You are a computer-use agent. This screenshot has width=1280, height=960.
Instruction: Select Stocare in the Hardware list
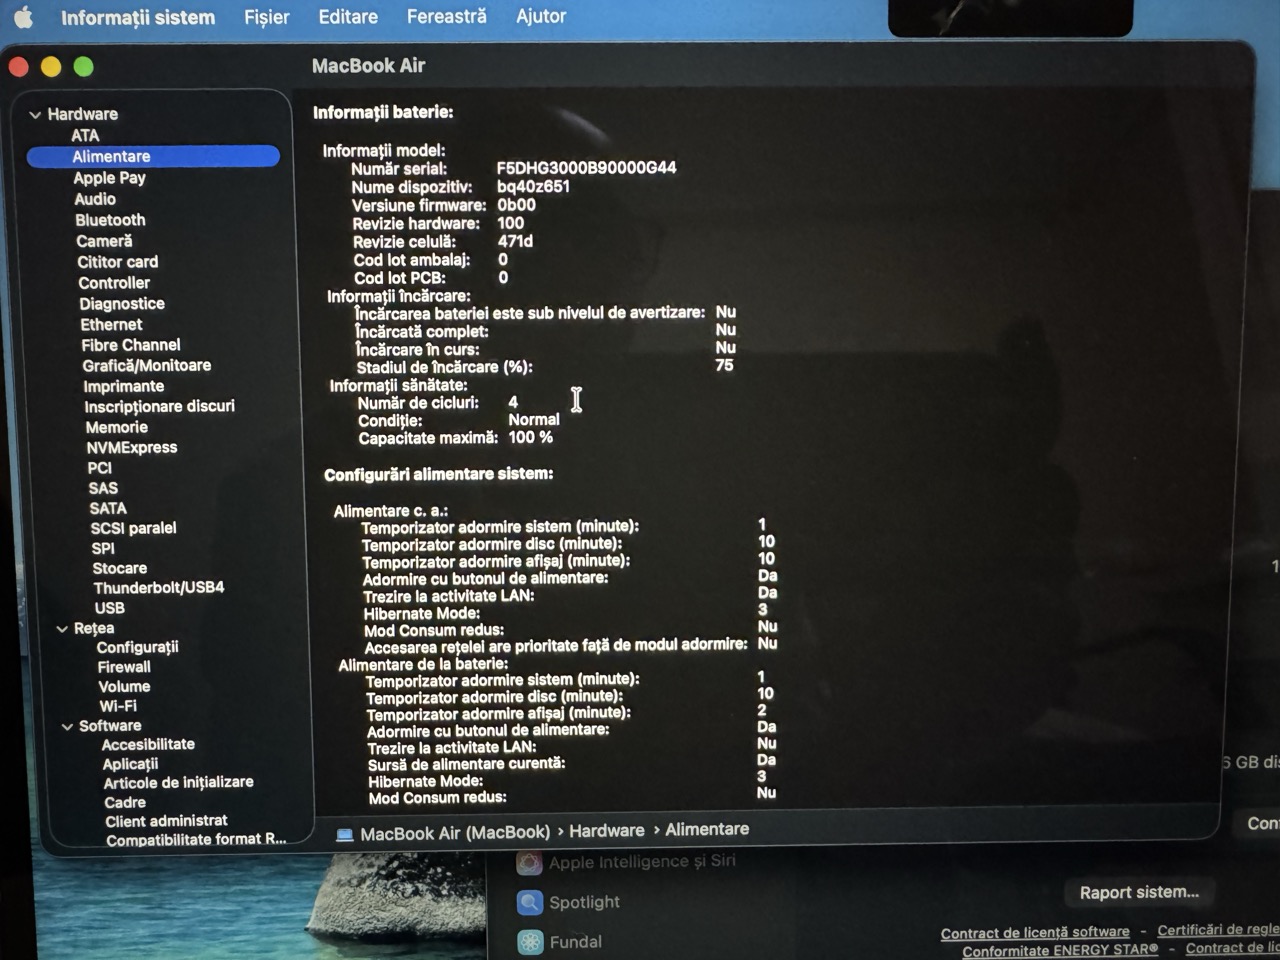pos(119,568)
